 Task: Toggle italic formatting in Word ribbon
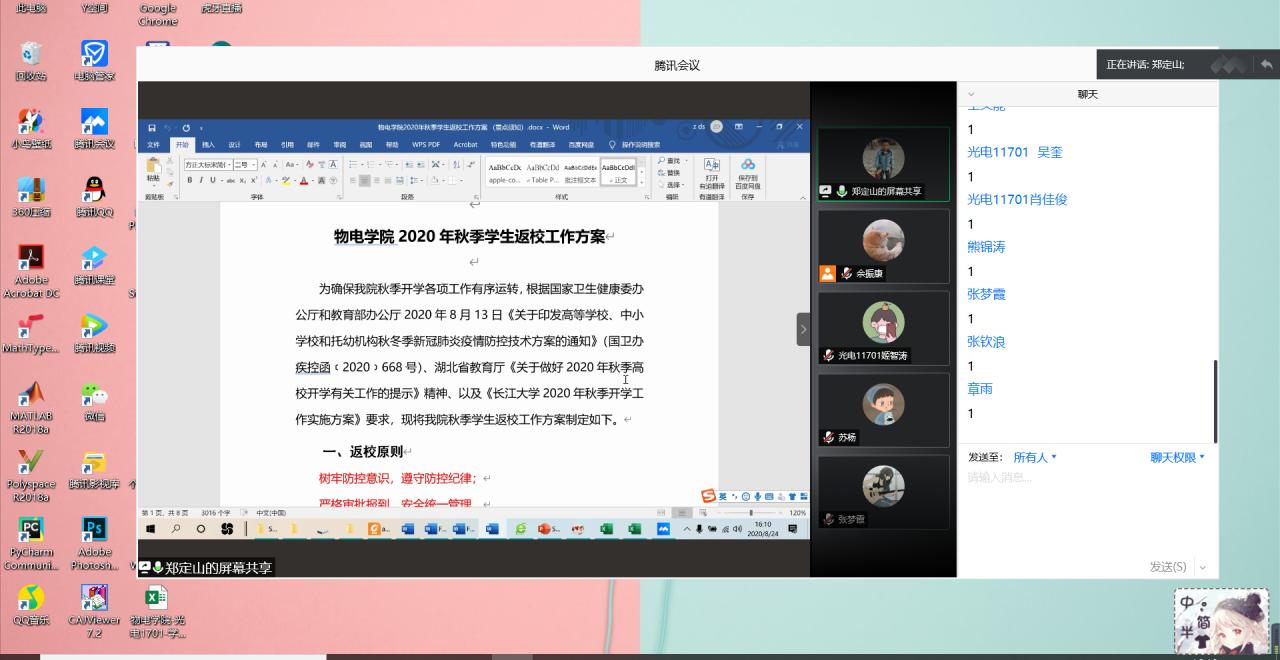point(201,181)
